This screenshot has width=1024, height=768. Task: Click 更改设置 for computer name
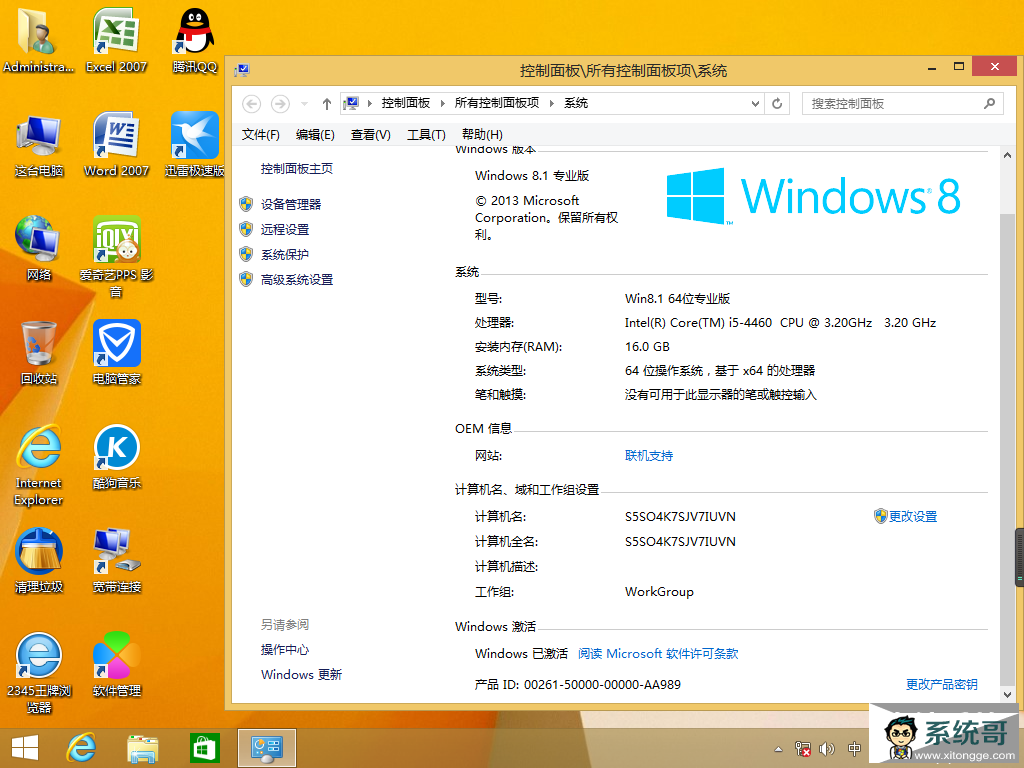click(912, 517)
